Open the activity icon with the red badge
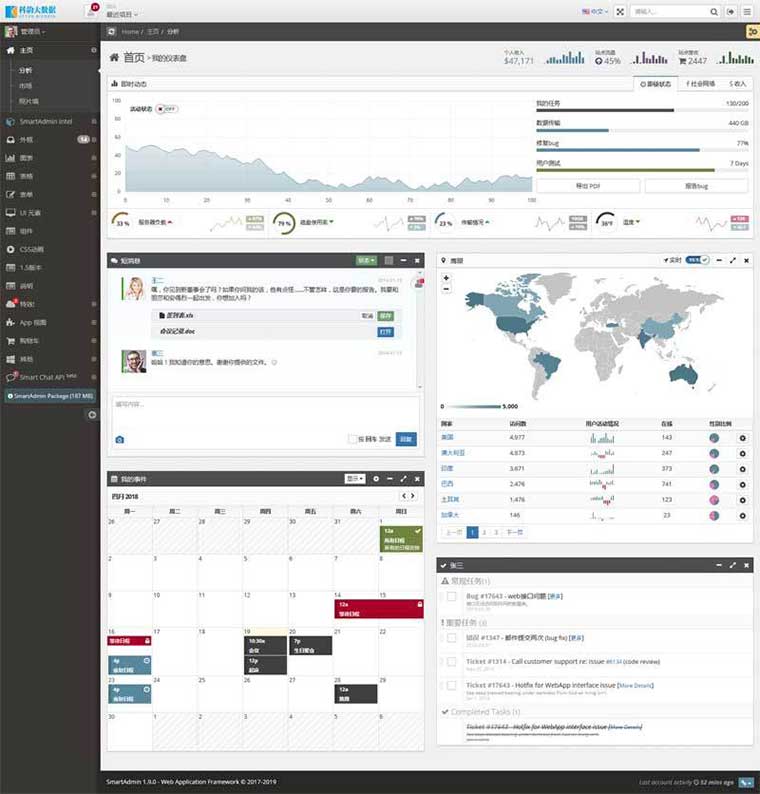This screenshot has width=760, height=794. pos(92,11)
